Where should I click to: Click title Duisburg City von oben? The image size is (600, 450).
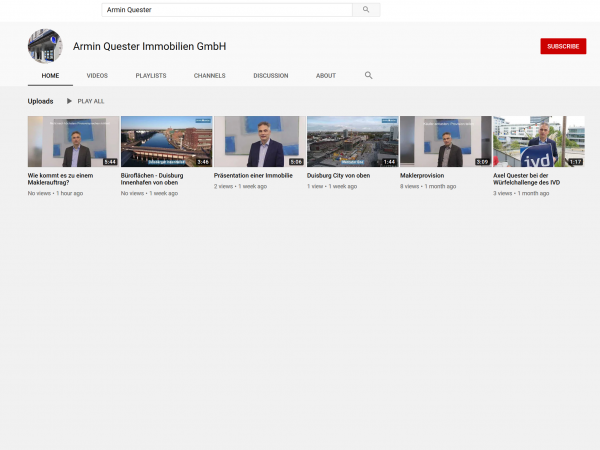coord(338,176)
